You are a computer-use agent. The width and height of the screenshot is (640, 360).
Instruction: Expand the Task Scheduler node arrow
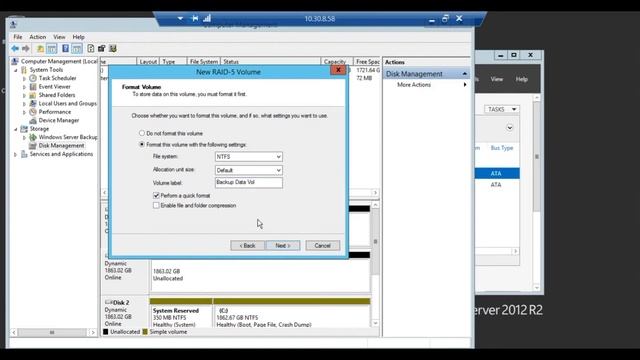click(24, 78)
